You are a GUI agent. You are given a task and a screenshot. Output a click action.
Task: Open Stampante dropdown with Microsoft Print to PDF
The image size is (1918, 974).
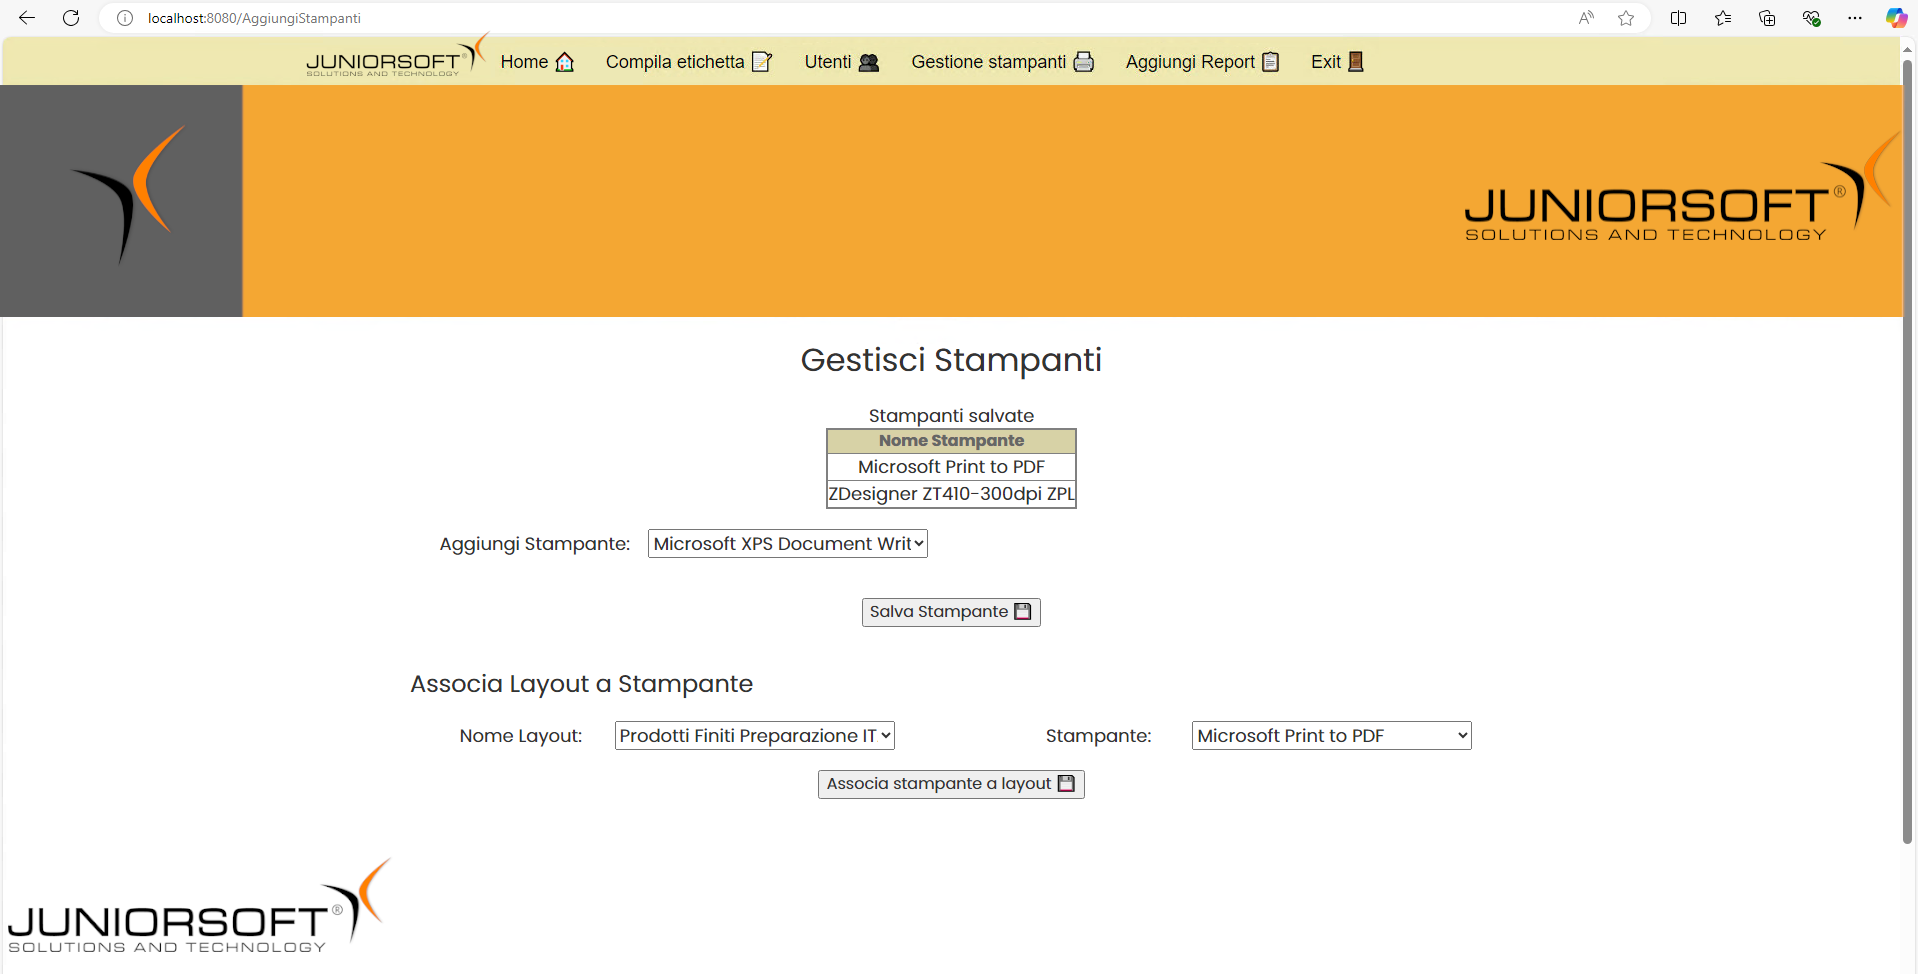click(x=1332, y=736)
